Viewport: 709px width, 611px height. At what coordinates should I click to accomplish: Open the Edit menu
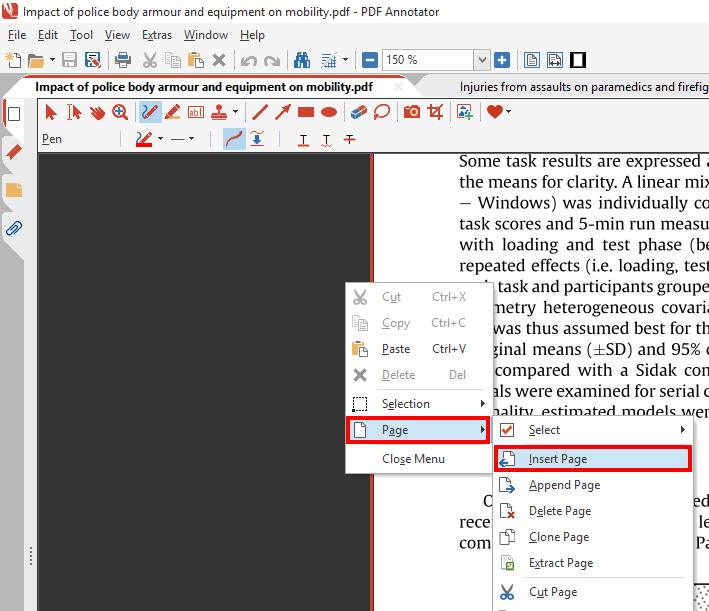click(48, 35)
